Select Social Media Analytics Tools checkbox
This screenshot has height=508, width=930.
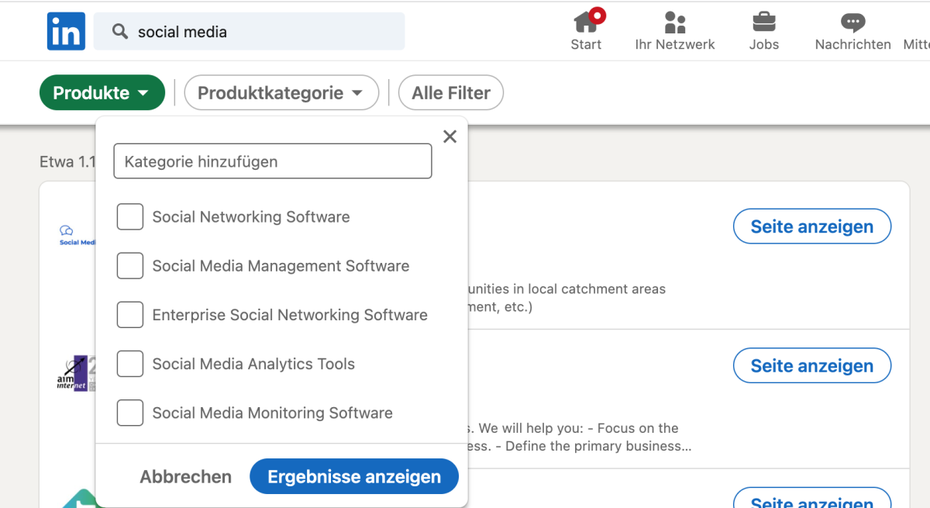(x=130, y=364)
